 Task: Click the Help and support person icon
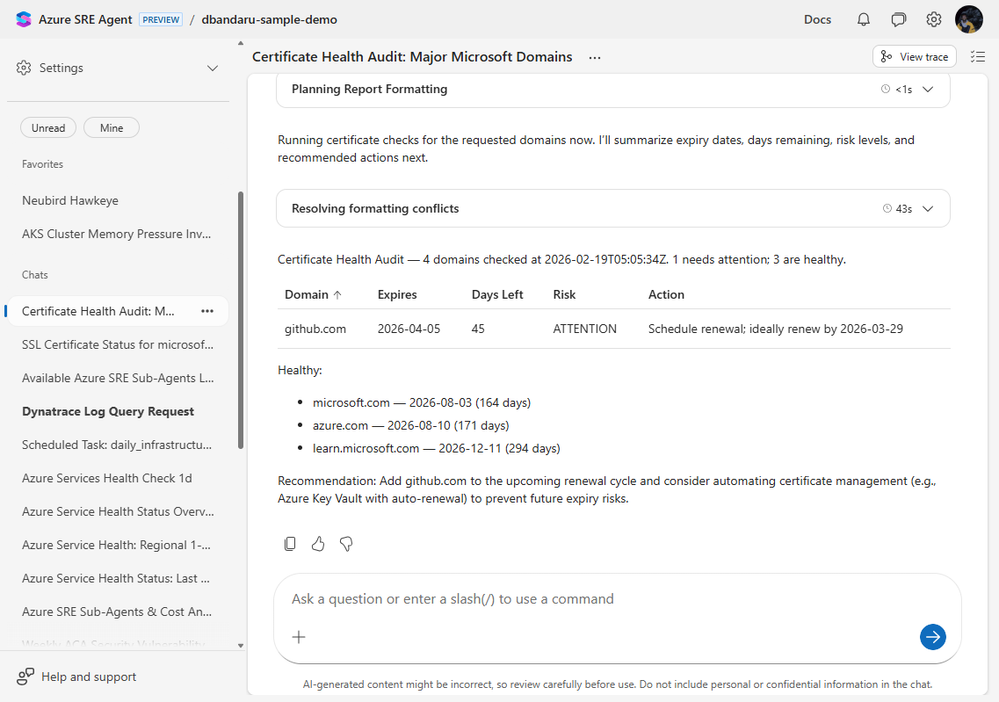[25, 677]
